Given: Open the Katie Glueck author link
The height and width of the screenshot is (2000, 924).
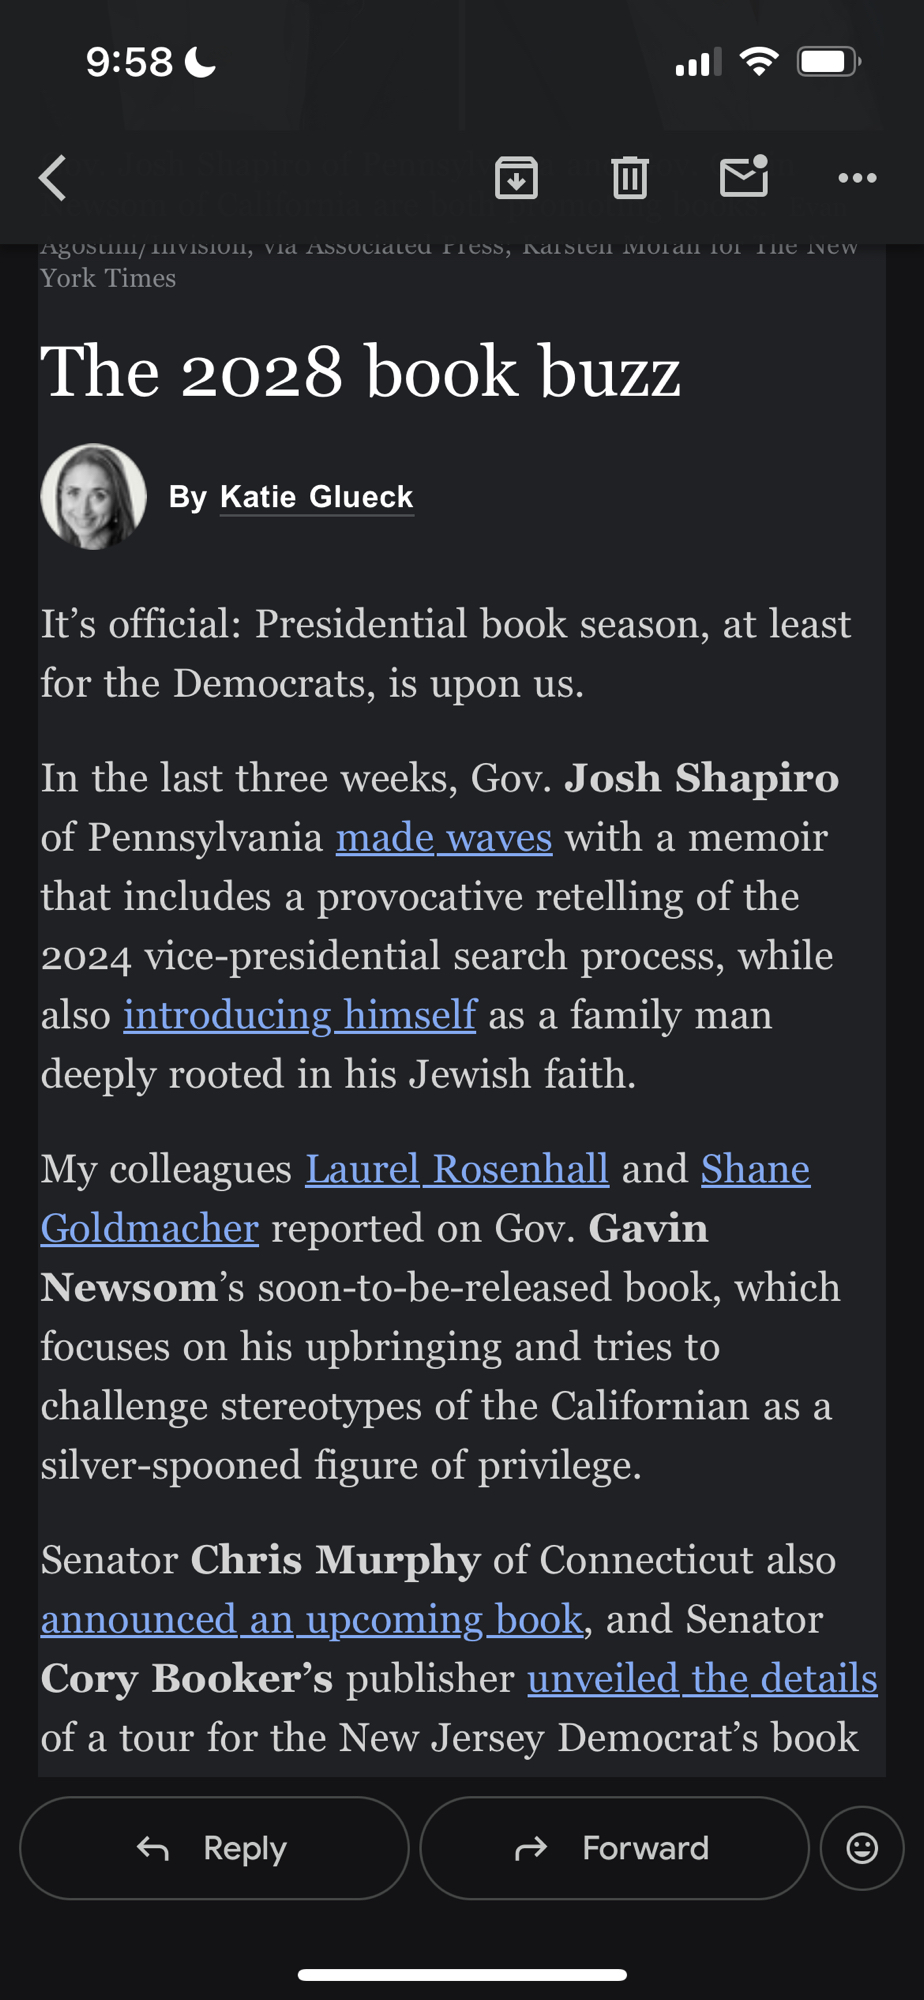Looking at the screenshot, I should coord(316,497).
